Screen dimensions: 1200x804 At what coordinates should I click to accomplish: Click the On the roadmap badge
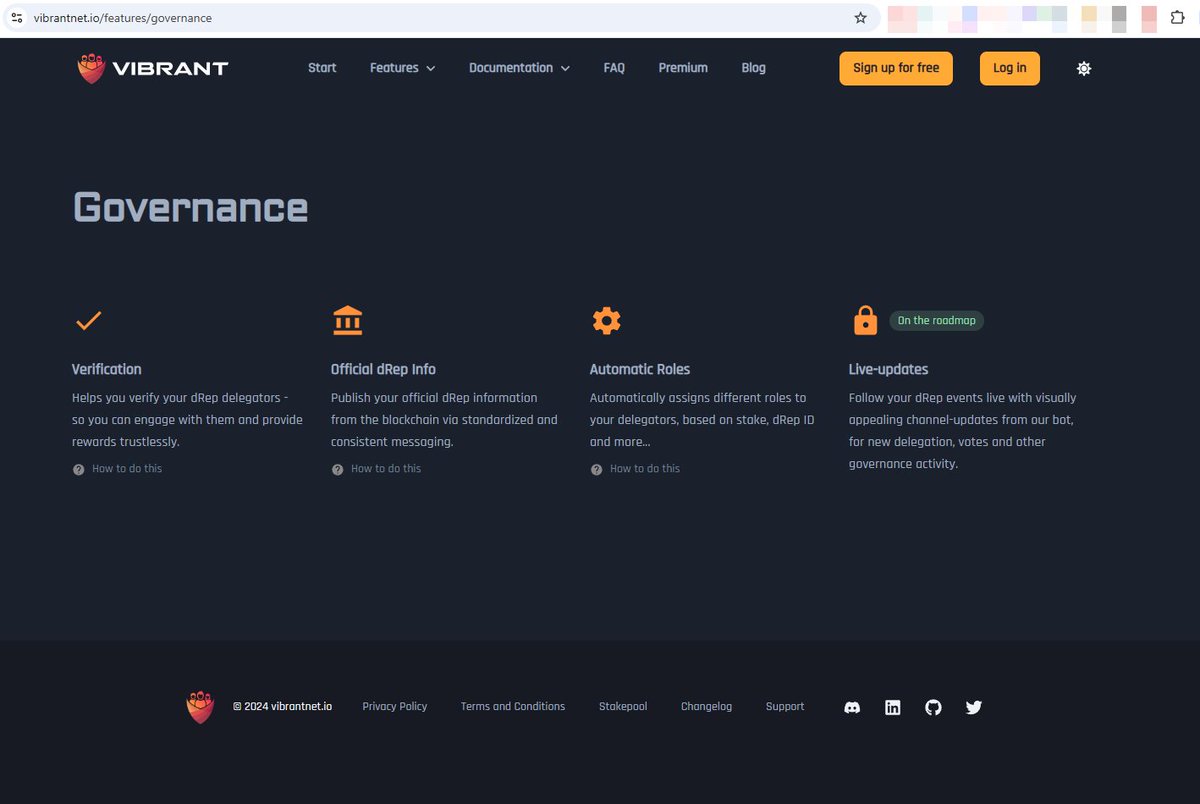click(936, 321)
